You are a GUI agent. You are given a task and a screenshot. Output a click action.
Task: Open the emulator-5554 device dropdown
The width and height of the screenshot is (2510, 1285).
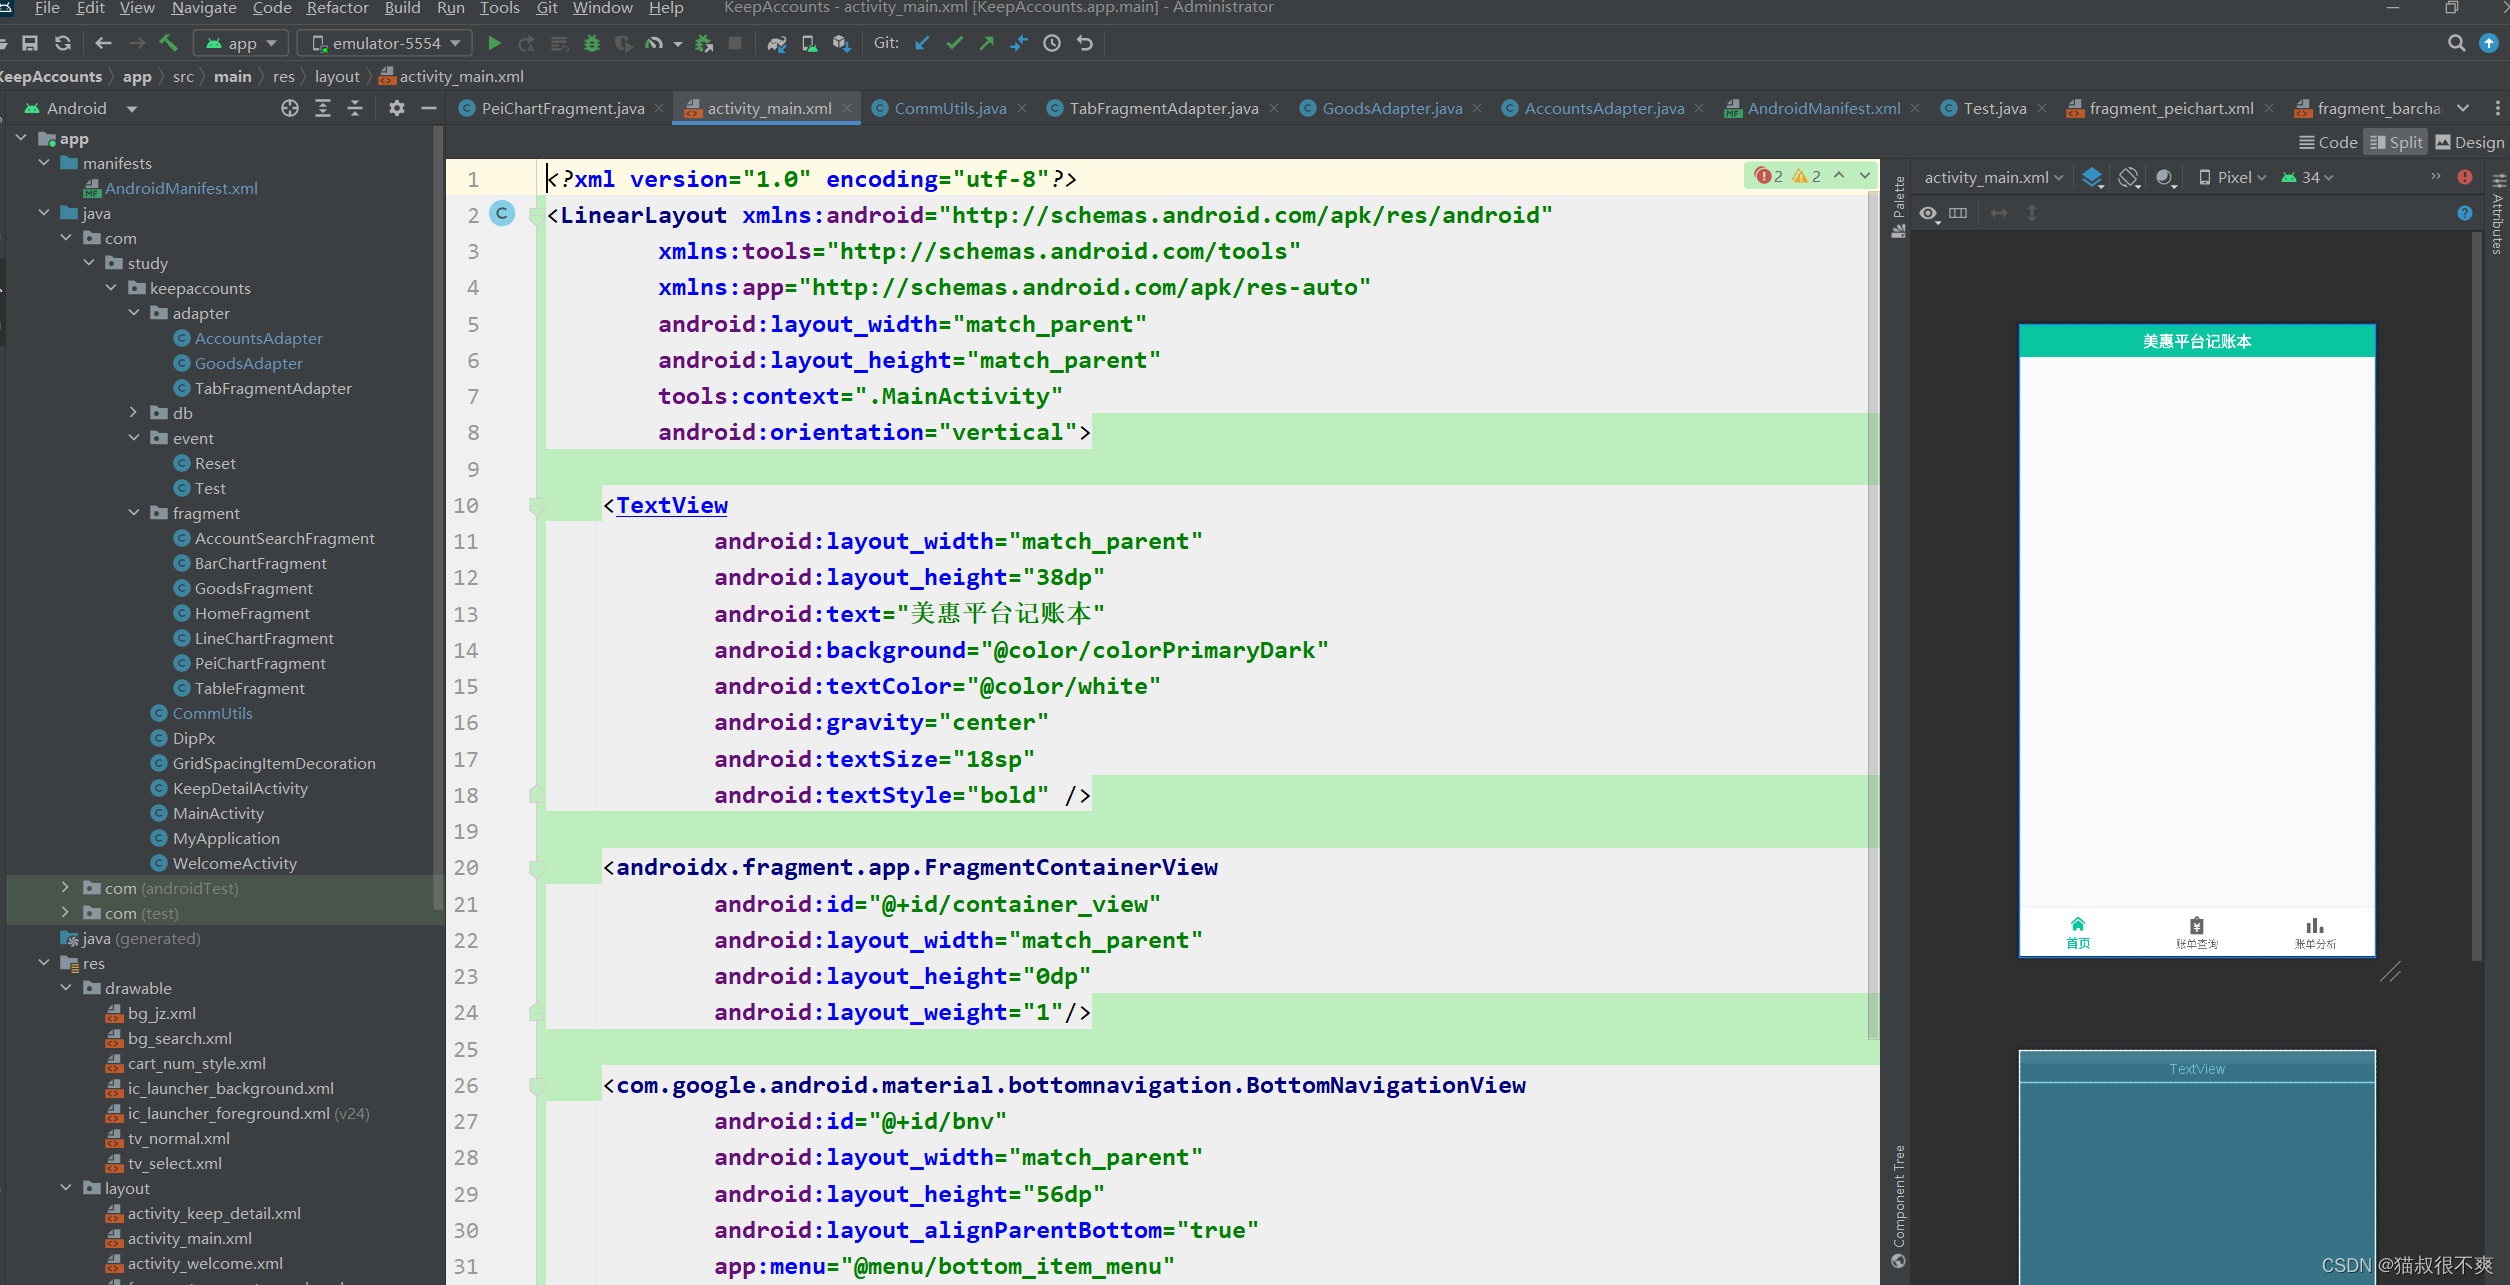pos(385,43)
